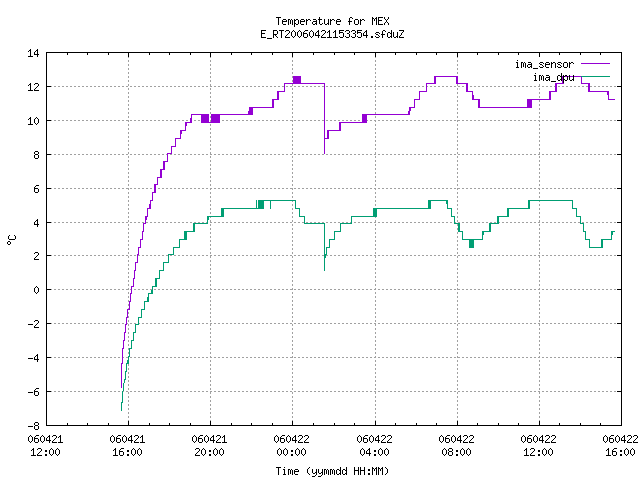
Task: Select the y-axis tick label '10'
Action: click(33, 121)
